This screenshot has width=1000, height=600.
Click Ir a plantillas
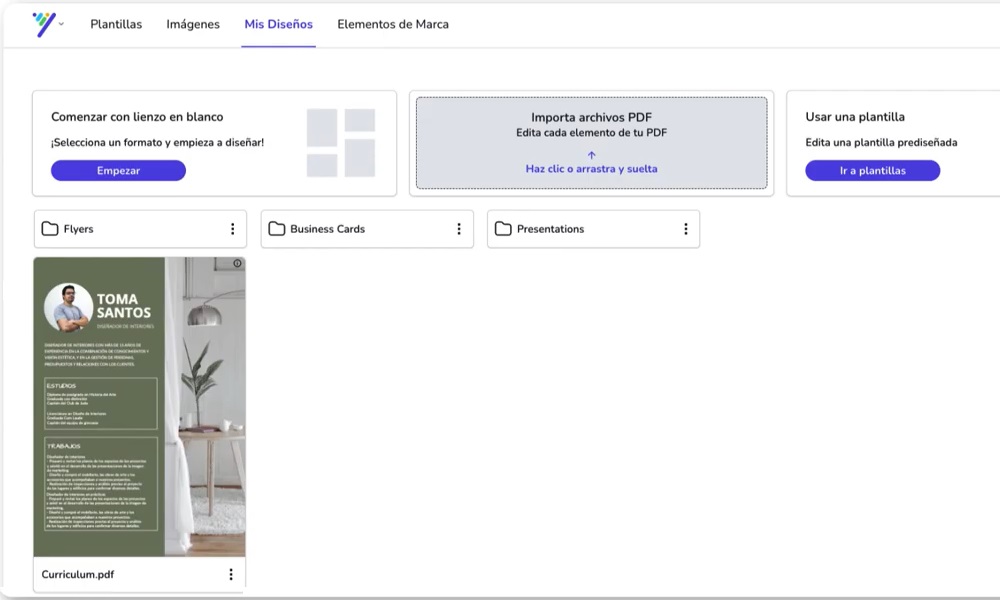point(872,170)
